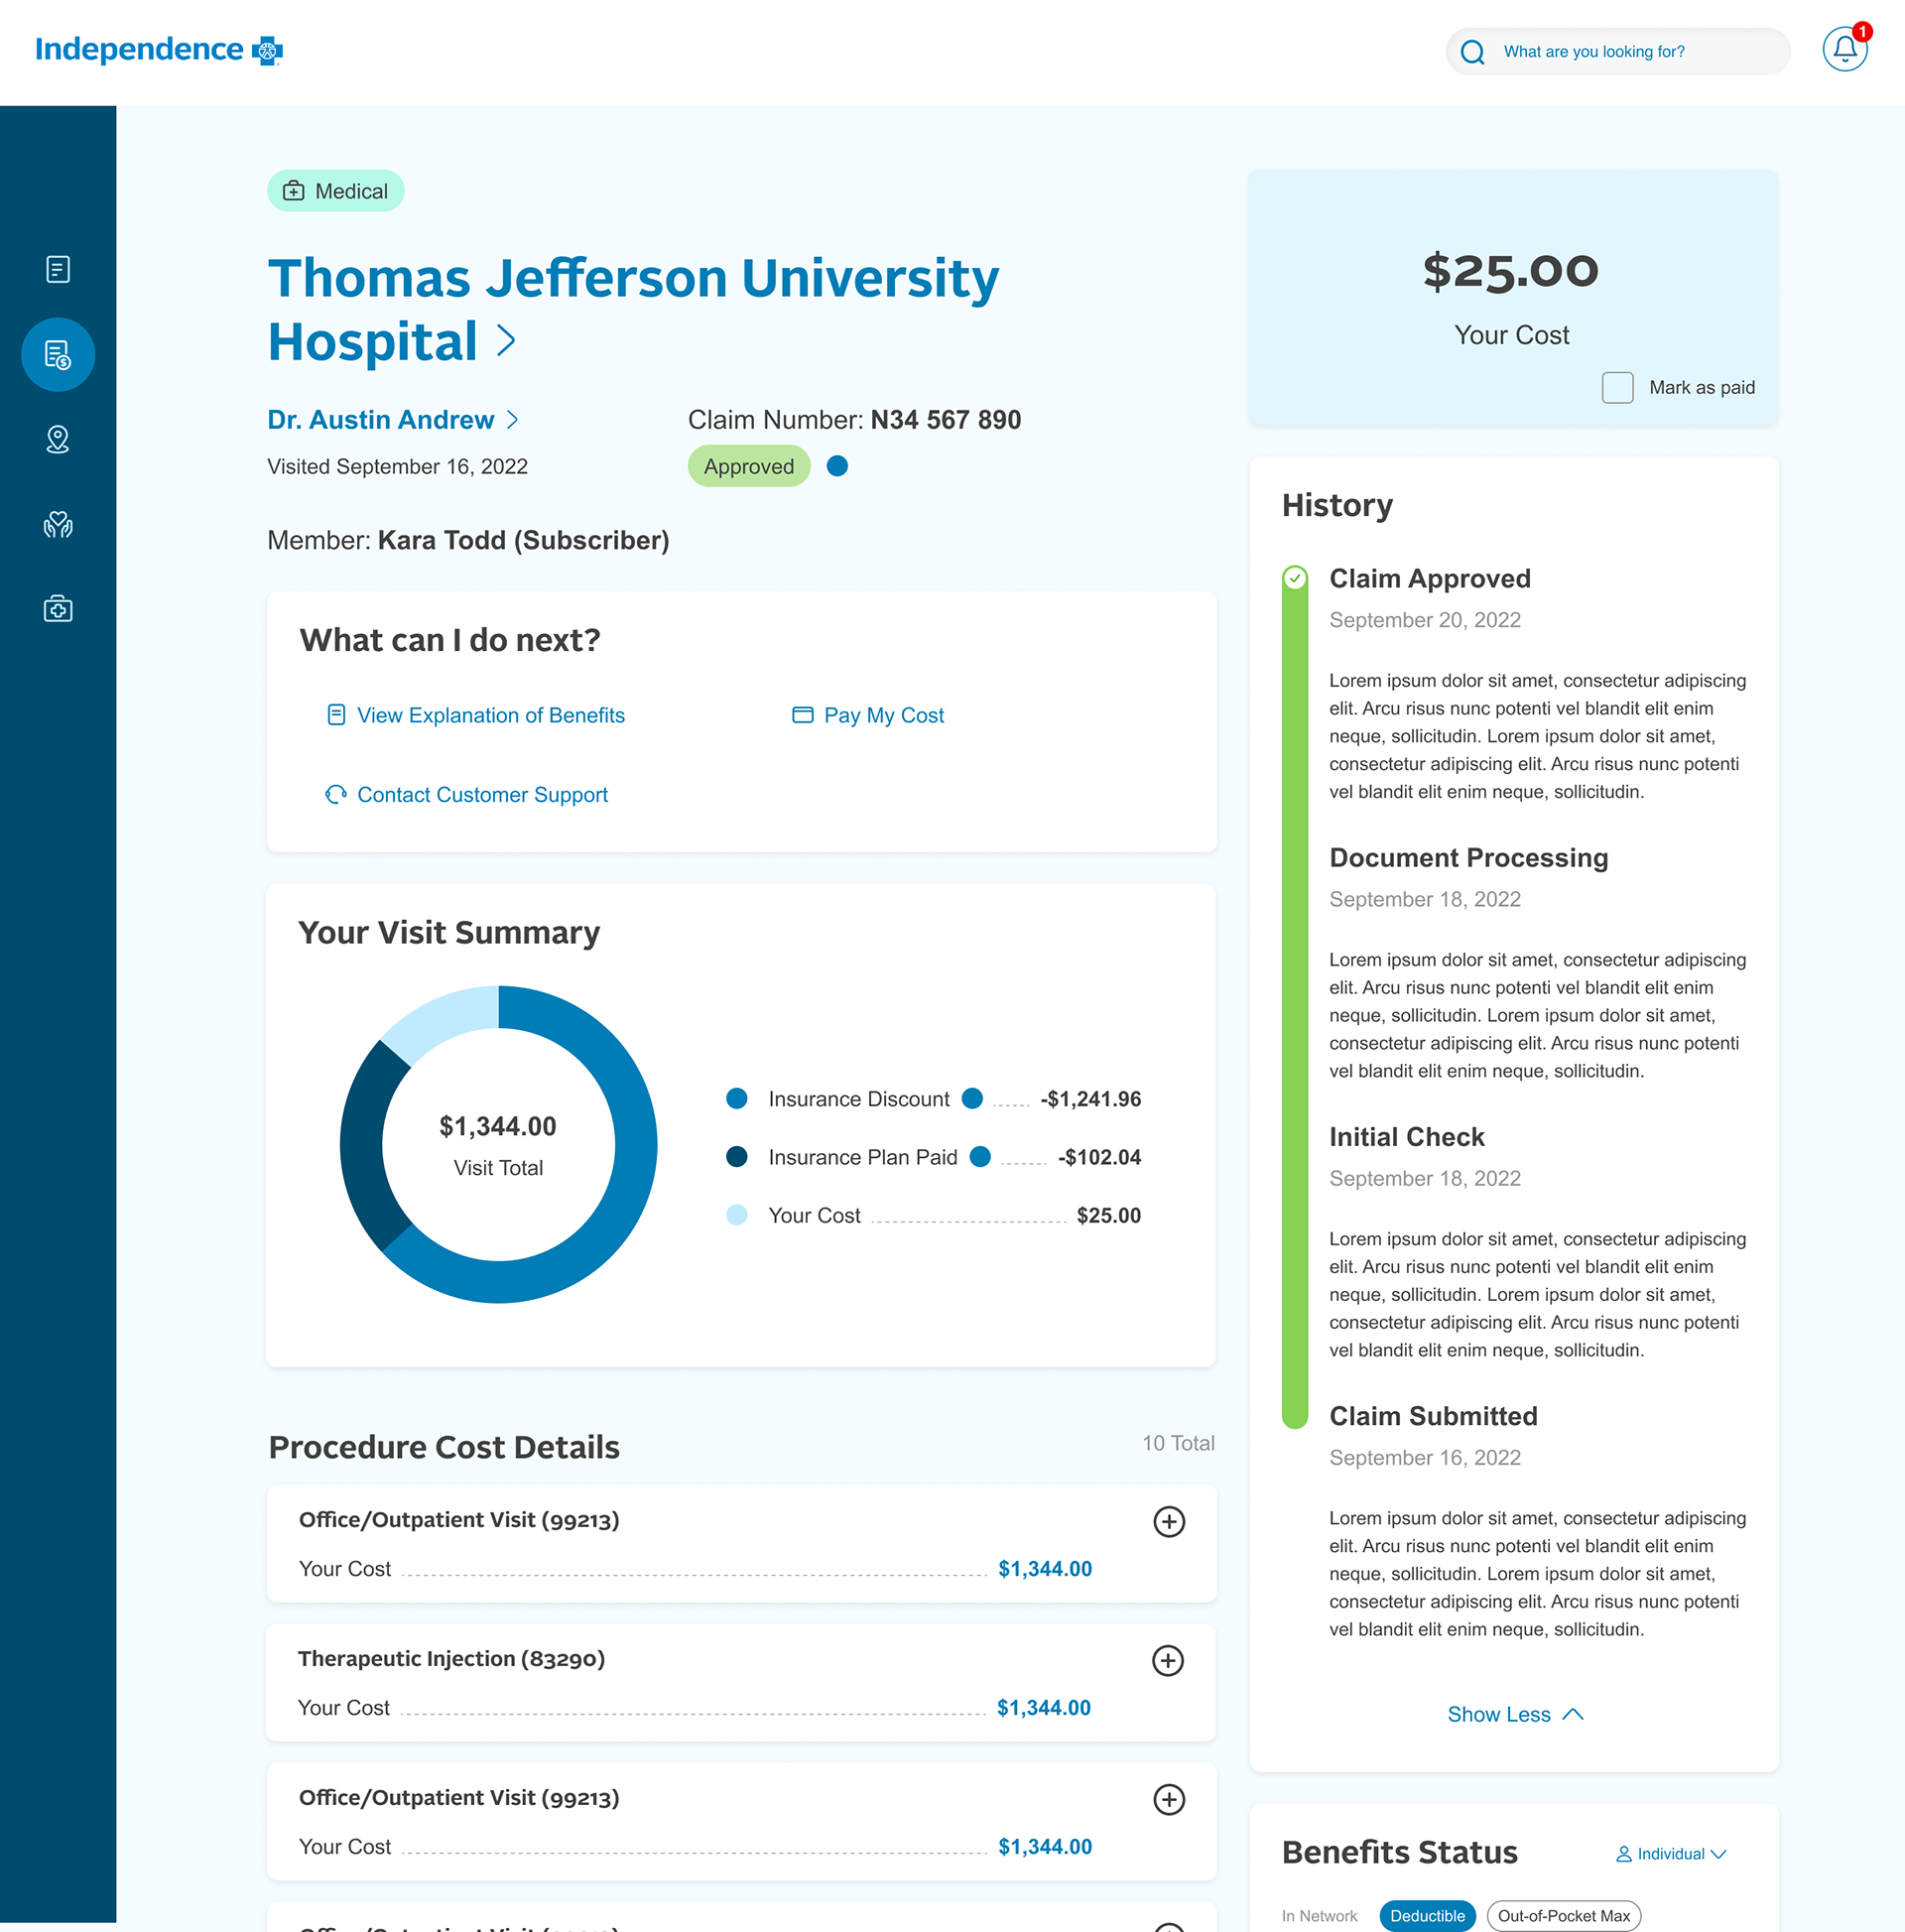
Task: Click 'Document Processing' history heading
Action: 1468,857
